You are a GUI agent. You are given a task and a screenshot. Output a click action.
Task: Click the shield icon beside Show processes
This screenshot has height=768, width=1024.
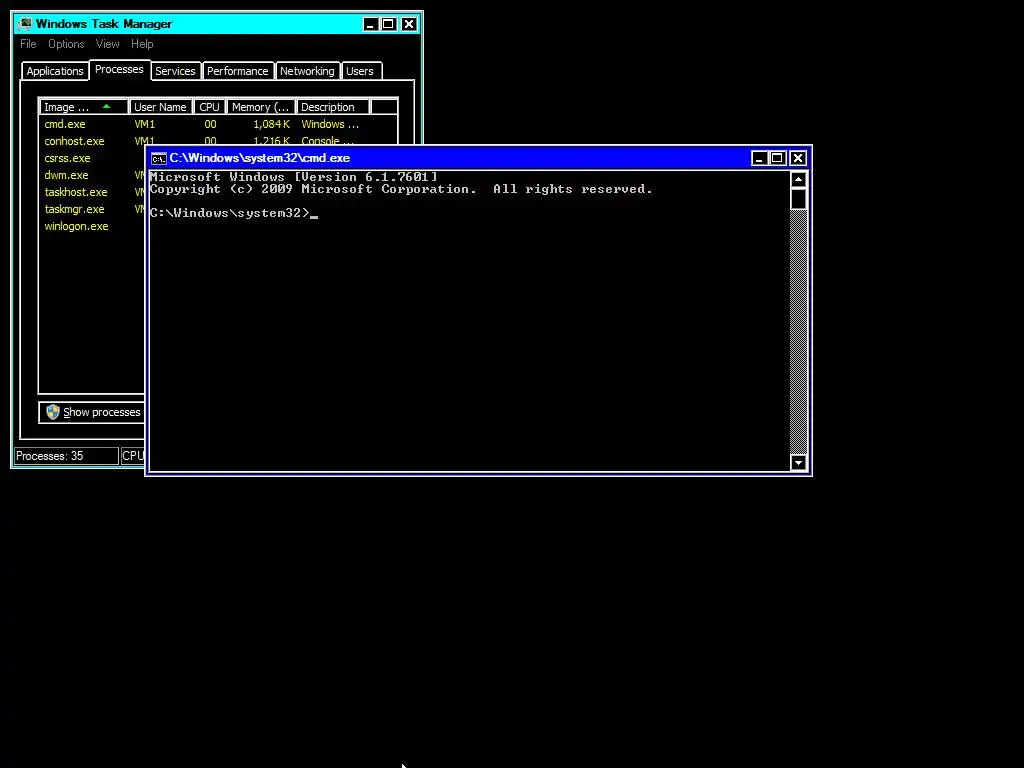(53, 412)
